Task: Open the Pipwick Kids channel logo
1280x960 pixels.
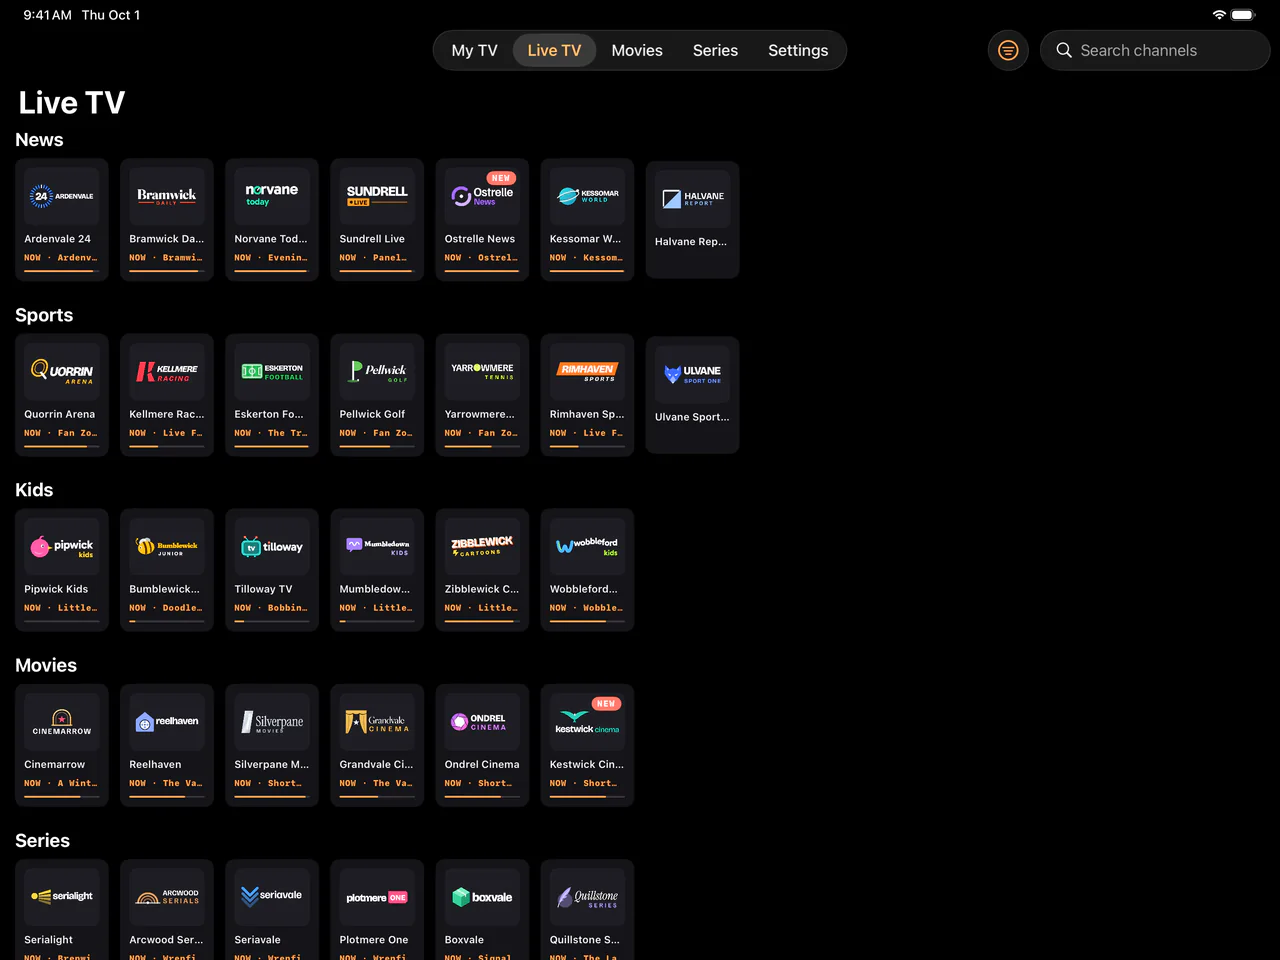Action: [x=62, y=546]
